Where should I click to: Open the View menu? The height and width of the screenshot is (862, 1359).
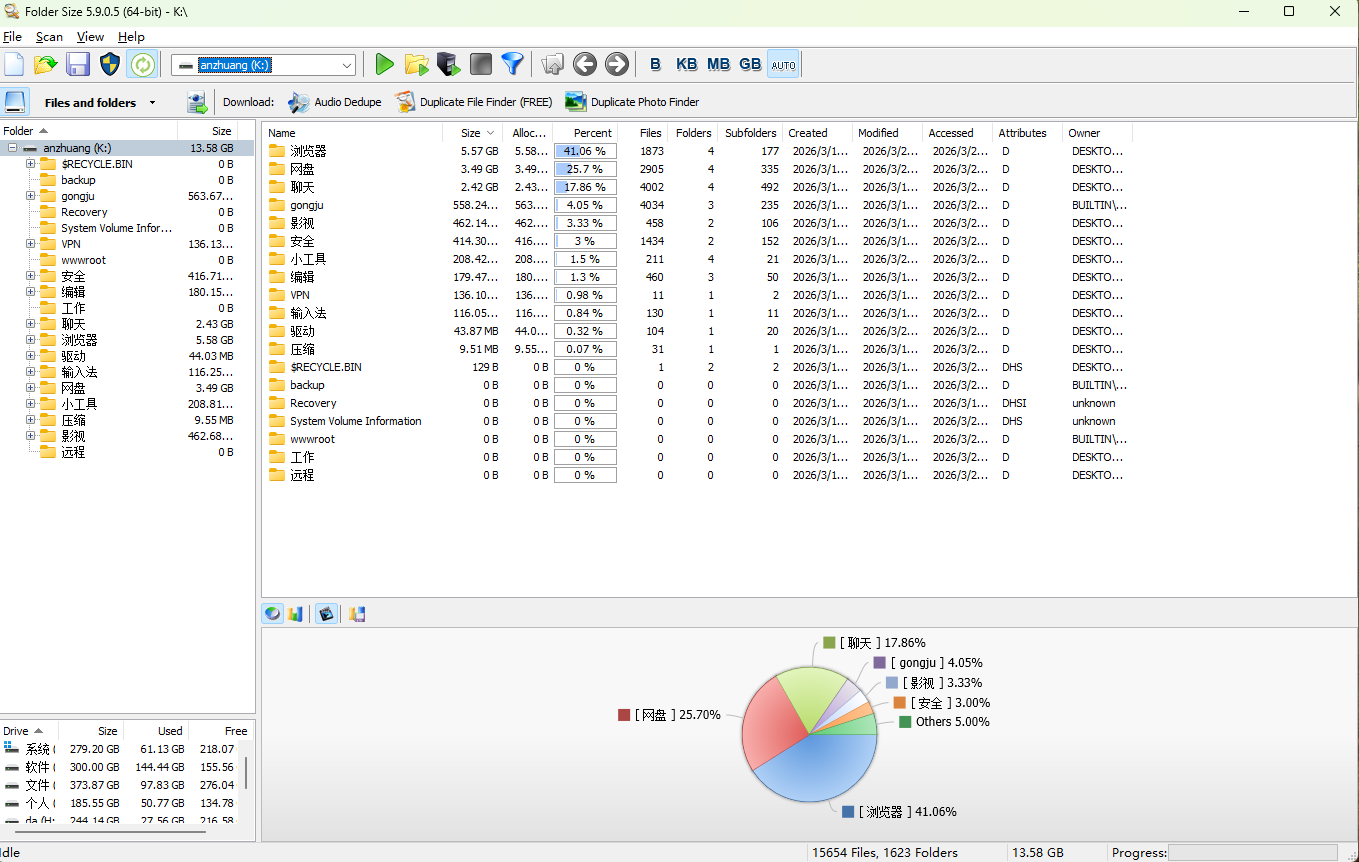pos(90,37)
